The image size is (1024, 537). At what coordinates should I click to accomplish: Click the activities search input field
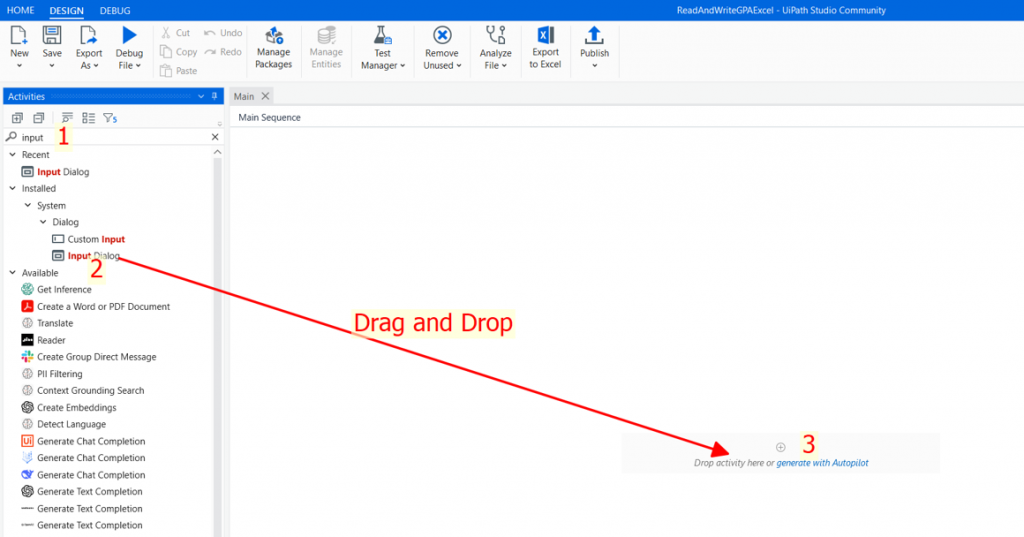pyautogui.click(x=114, y=137)
